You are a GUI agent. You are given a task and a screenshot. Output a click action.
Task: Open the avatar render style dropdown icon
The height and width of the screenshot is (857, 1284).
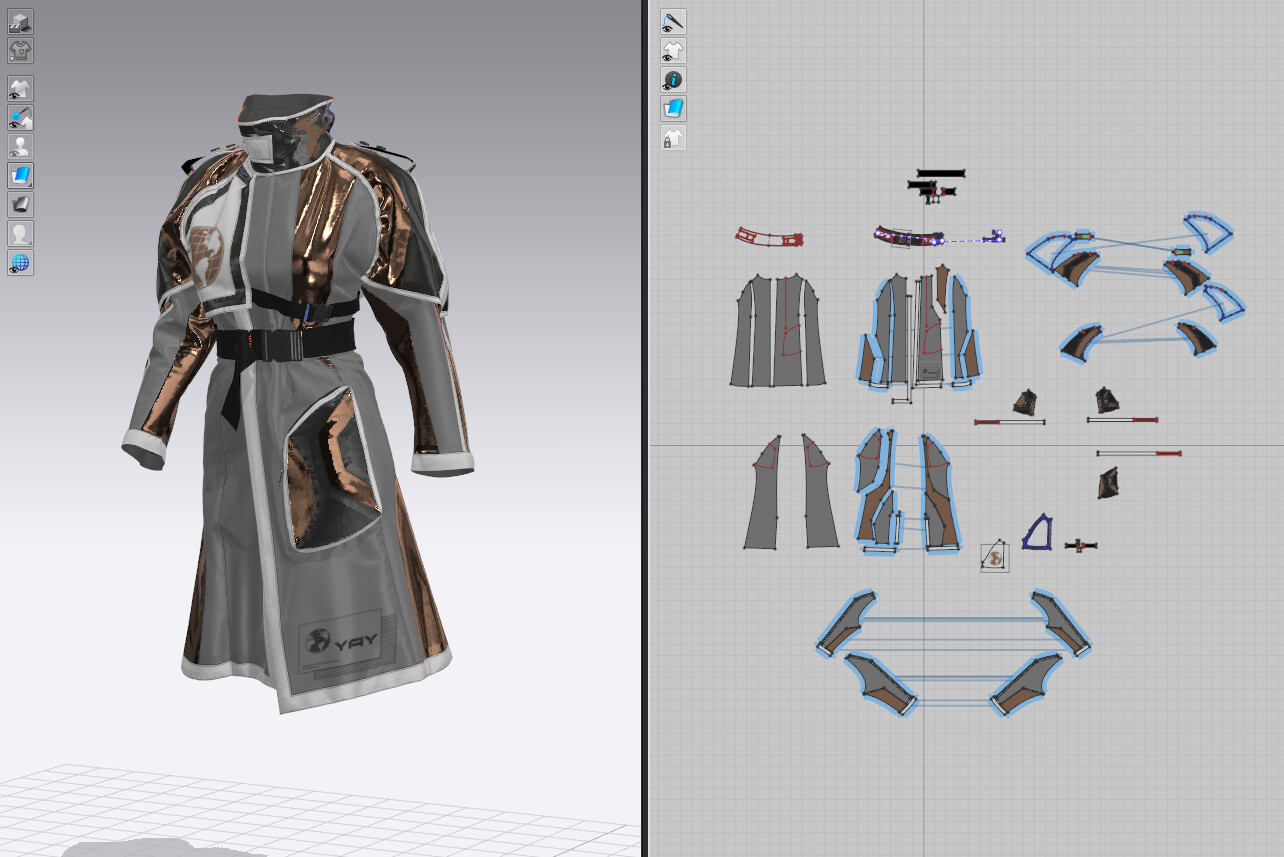pyautogui.click(x=20, y=233)
